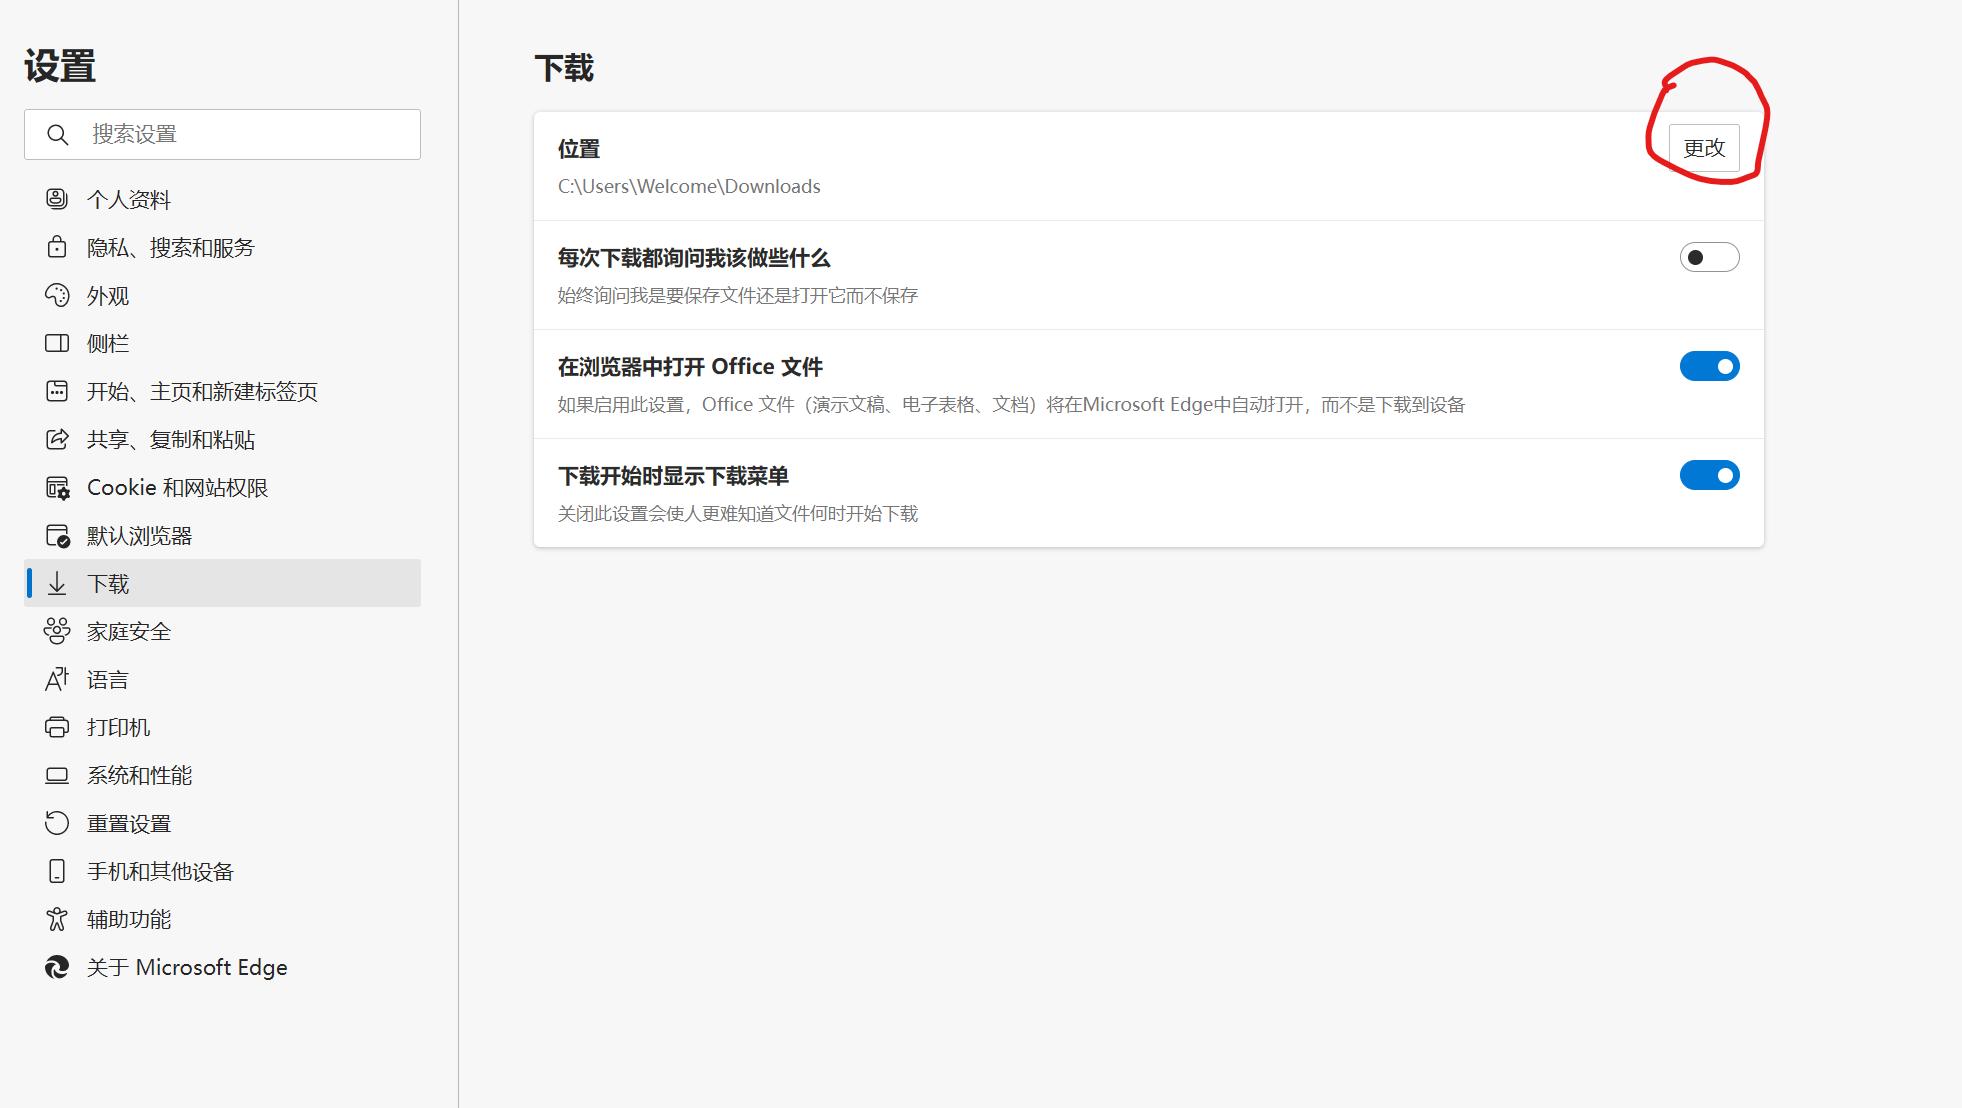Open 家庭安全 settings
The height and width of the screenshot is (1108, 1962).
coord(222,631)
